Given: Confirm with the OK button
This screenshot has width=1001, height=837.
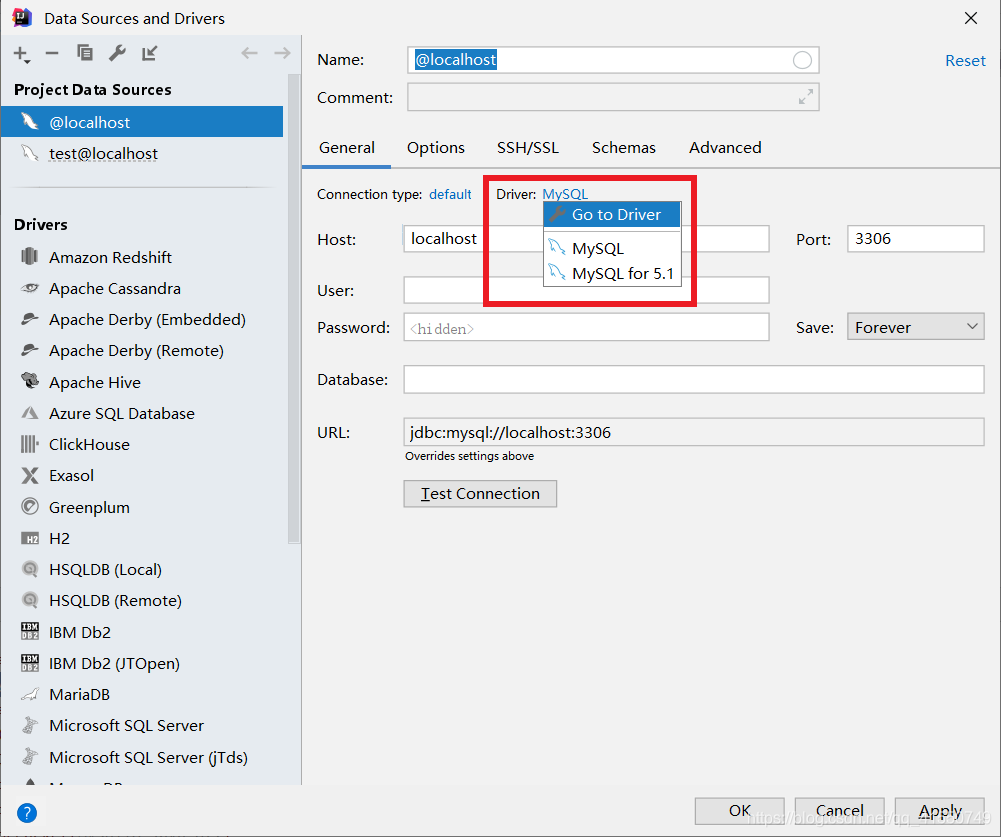Looking at the screenshot, I should 739,811.
